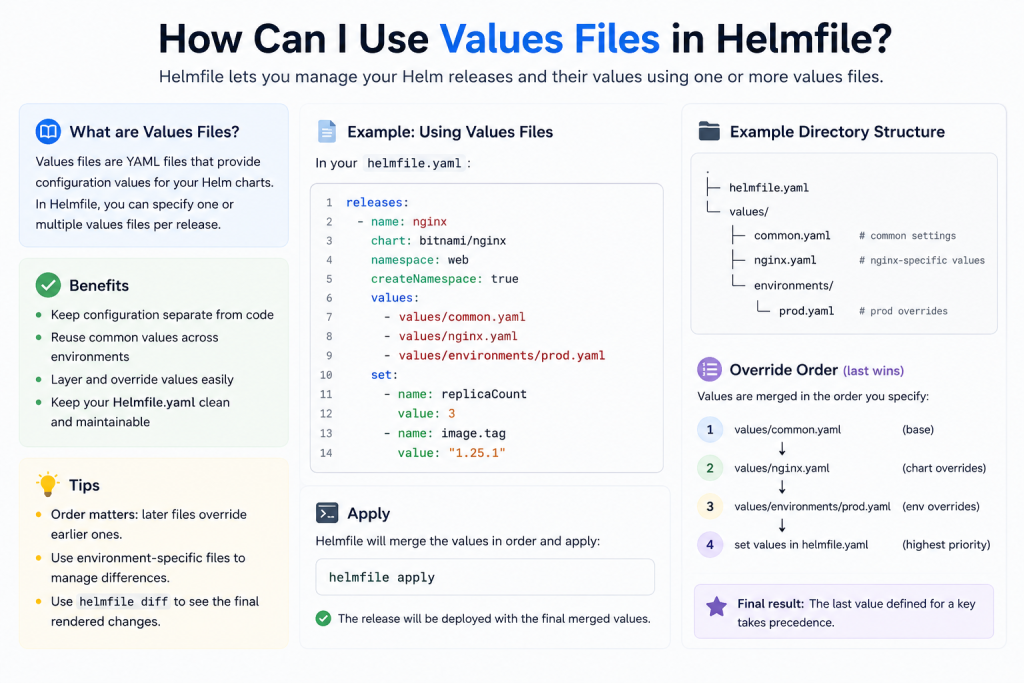1024x683 pixels.
Task: Click step number 4 circle for set values
Action: (x=710, y=545)
